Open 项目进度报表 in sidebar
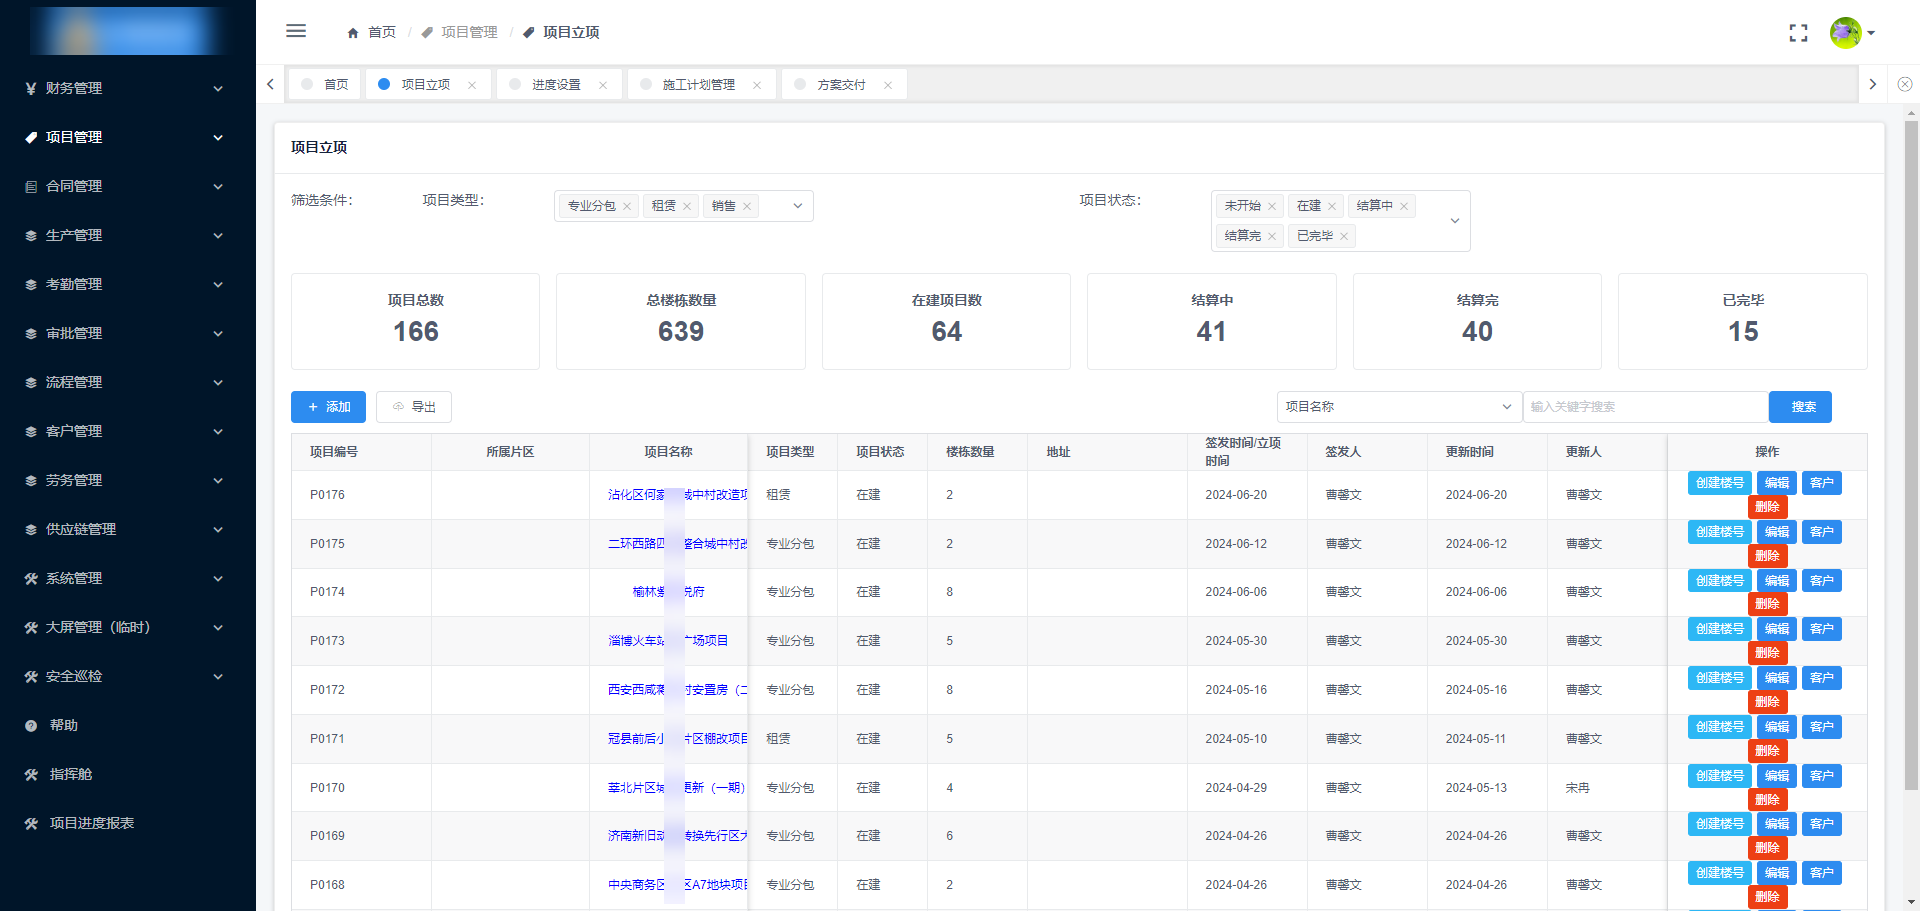Screen dimensions: 1920x911 pyautogui.click(x=128, y=823)
